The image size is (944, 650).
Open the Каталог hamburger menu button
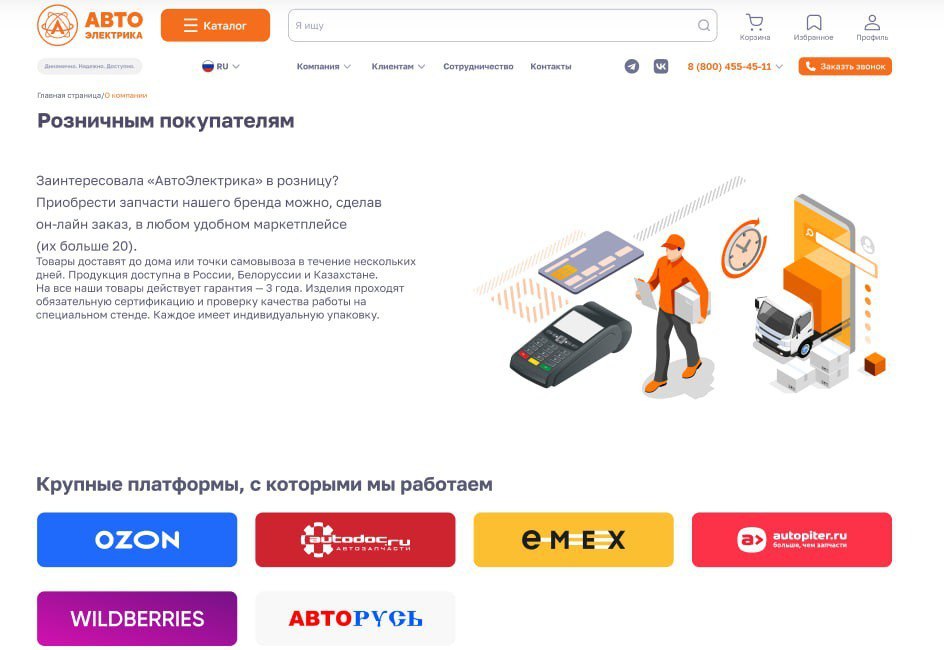click(x=216, y=25)
